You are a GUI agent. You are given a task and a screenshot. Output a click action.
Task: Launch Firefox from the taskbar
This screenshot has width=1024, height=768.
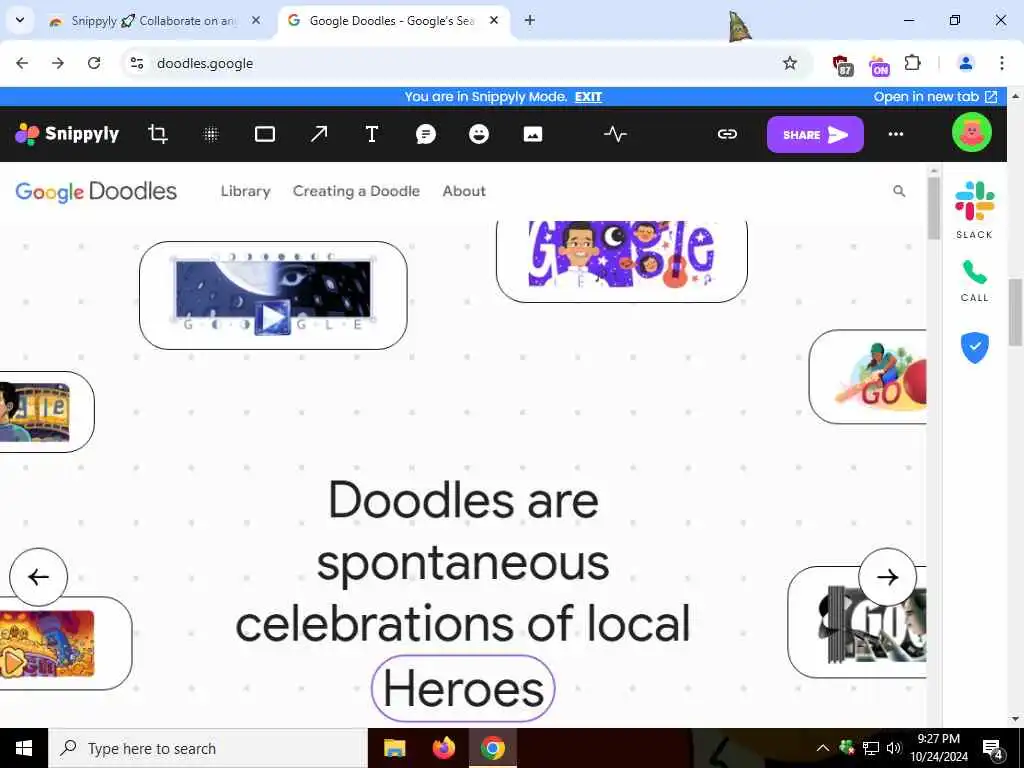(443, 748)
